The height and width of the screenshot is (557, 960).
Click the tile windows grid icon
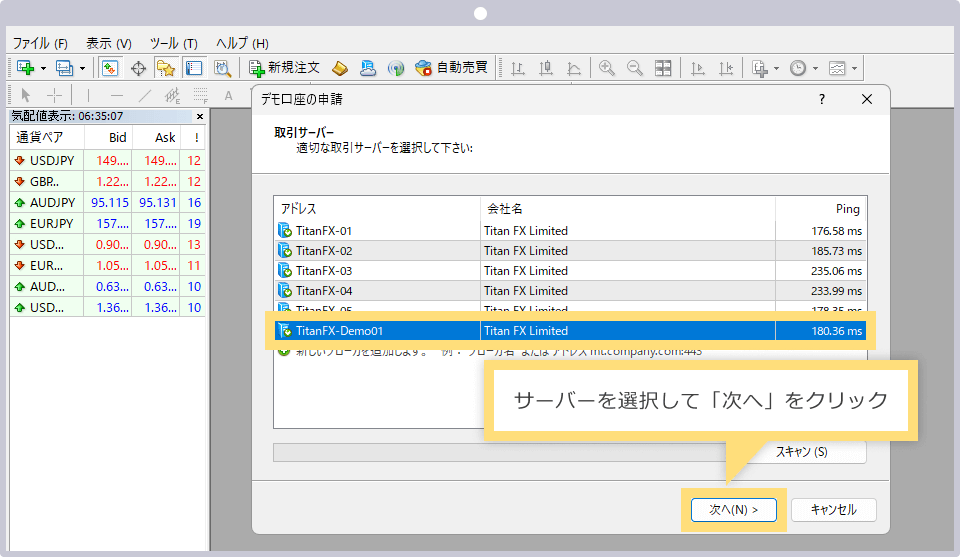[663, 68]
